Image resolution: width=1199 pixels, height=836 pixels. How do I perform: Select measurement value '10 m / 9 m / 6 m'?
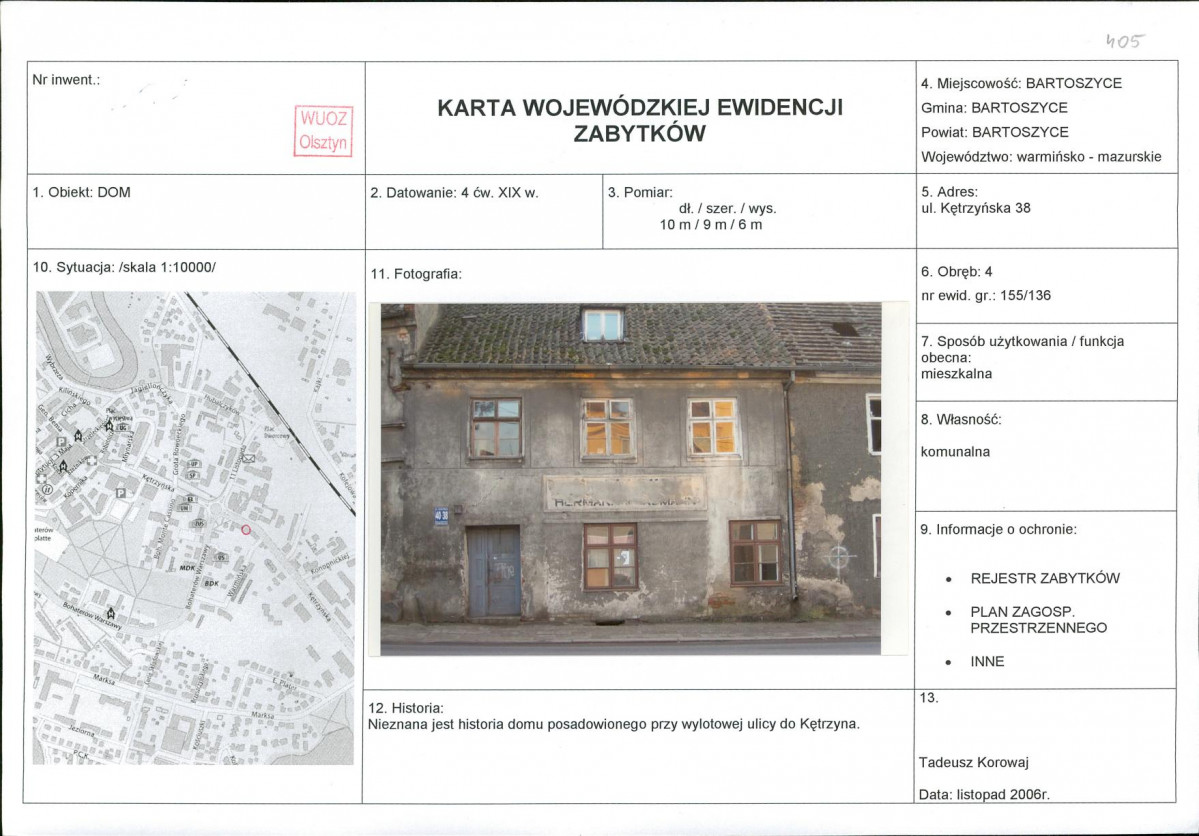click(711, 225)
